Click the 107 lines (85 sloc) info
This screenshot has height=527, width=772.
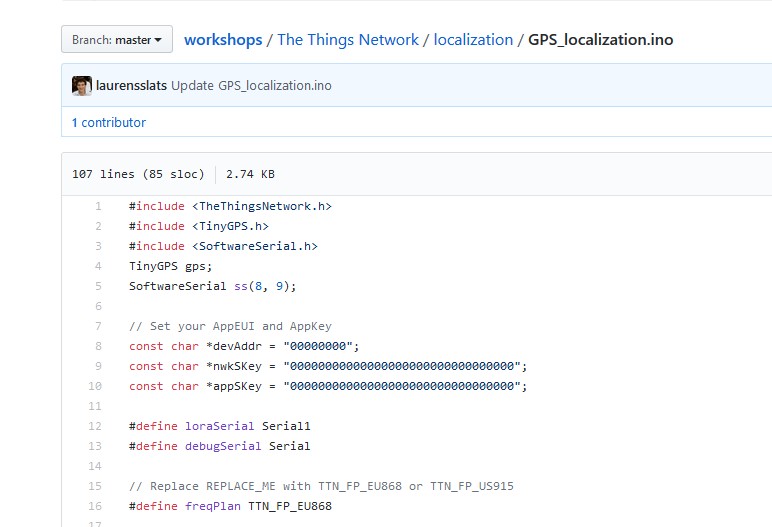138,174
